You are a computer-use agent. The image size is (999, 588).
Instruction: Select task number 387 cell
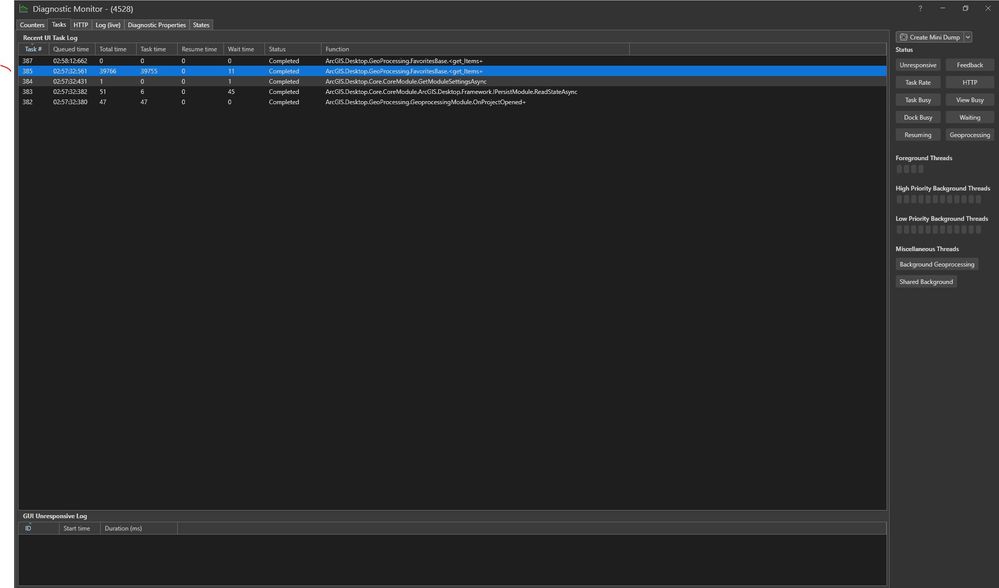pyautogui.click(x=27, y=61)
